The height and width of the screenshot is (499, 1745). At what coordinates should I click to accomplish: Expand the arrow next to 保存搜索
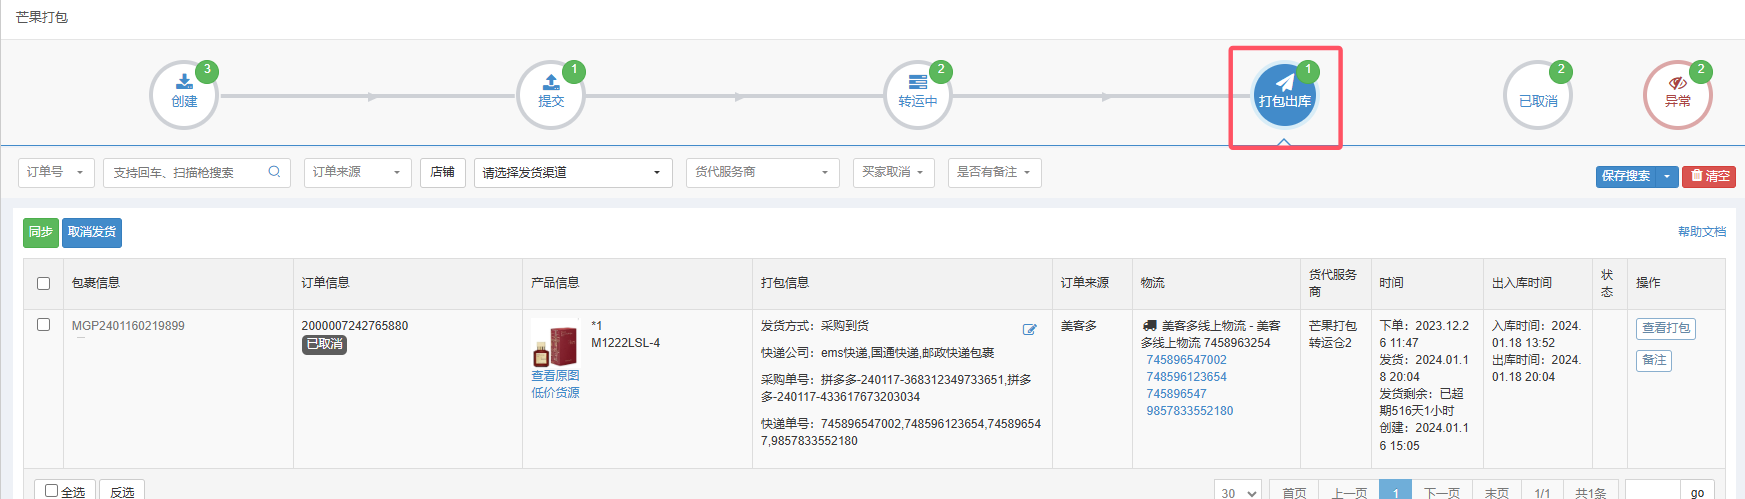tap(1667, 176)
